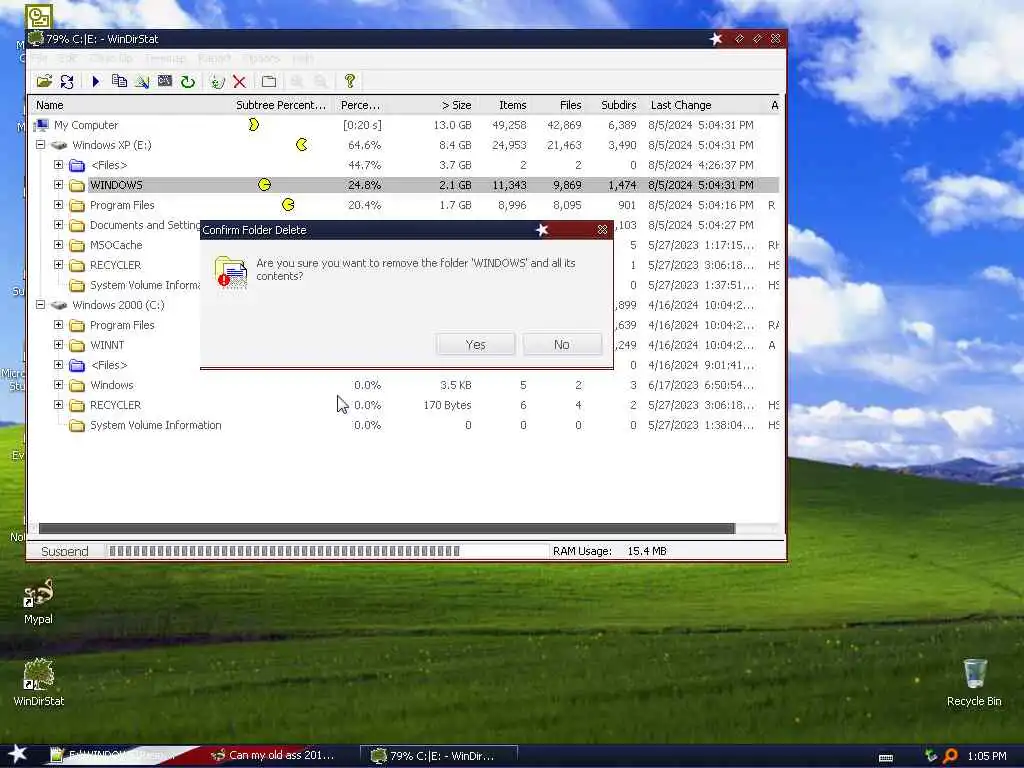Select the My Computer row
The image size is (1024, 768).
tap(405, 125)
